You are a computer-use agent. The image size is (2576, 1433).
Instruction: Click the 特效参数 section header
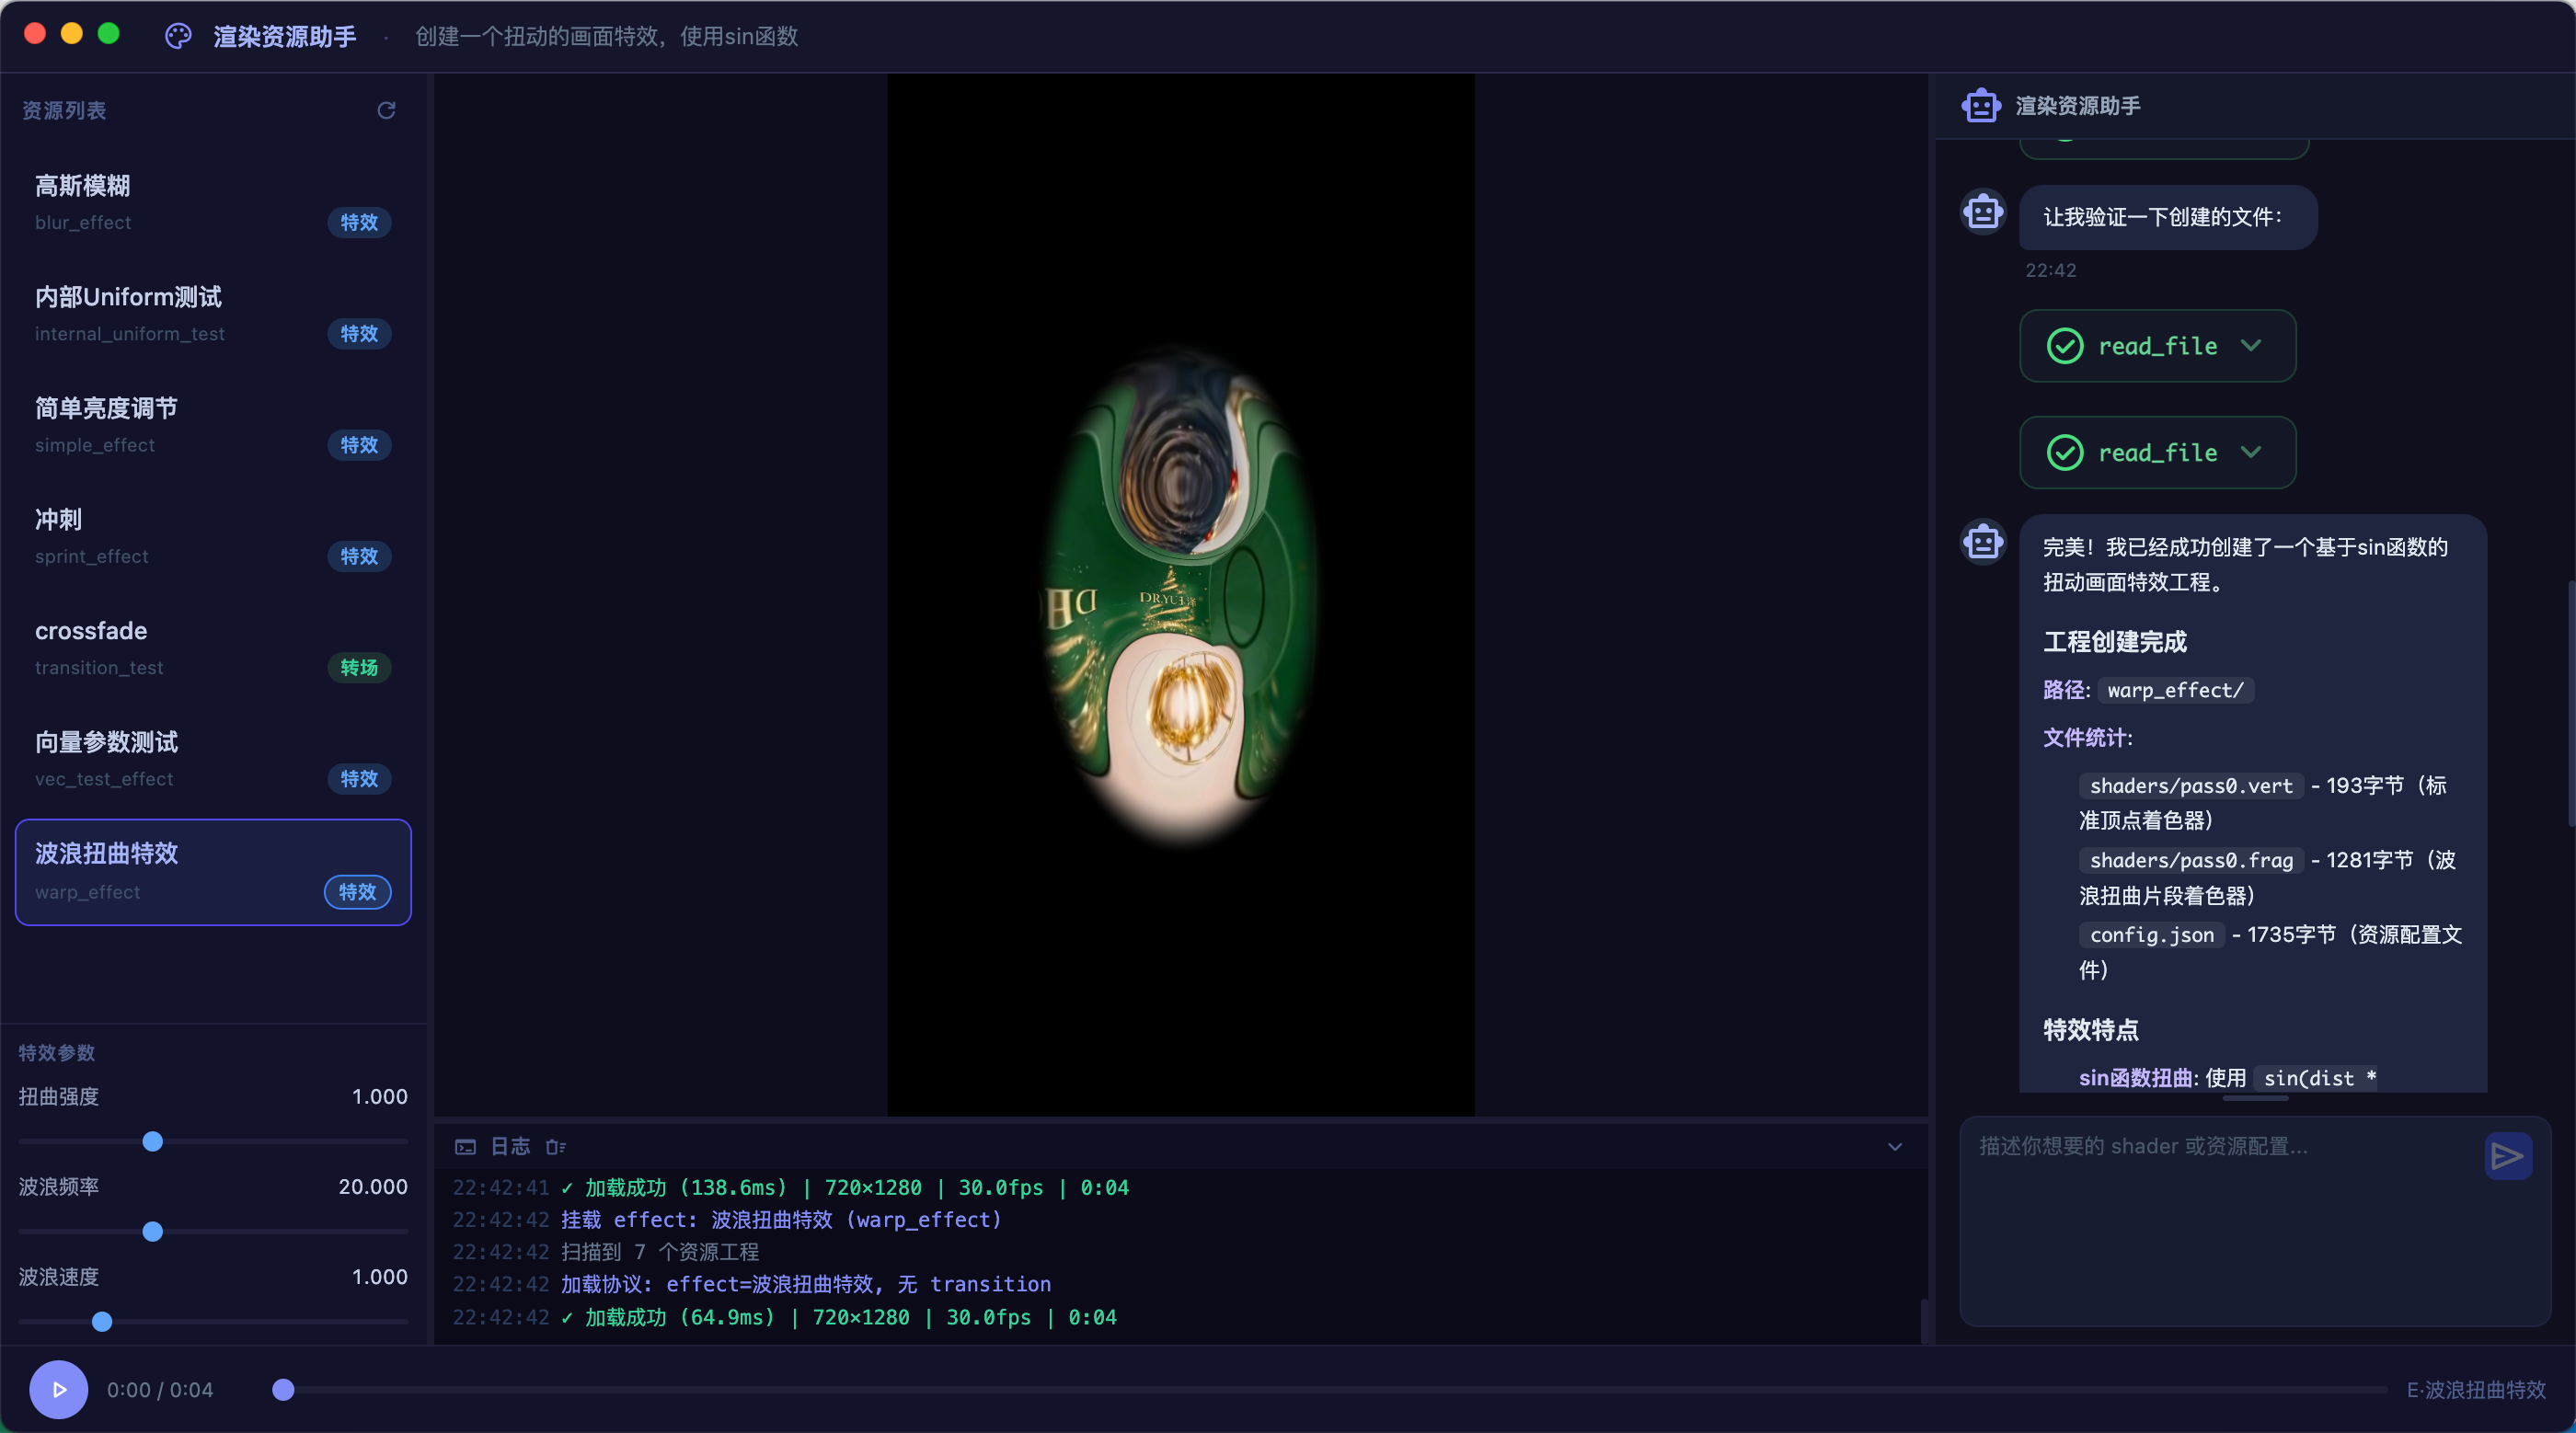[x=56, y=1052]
